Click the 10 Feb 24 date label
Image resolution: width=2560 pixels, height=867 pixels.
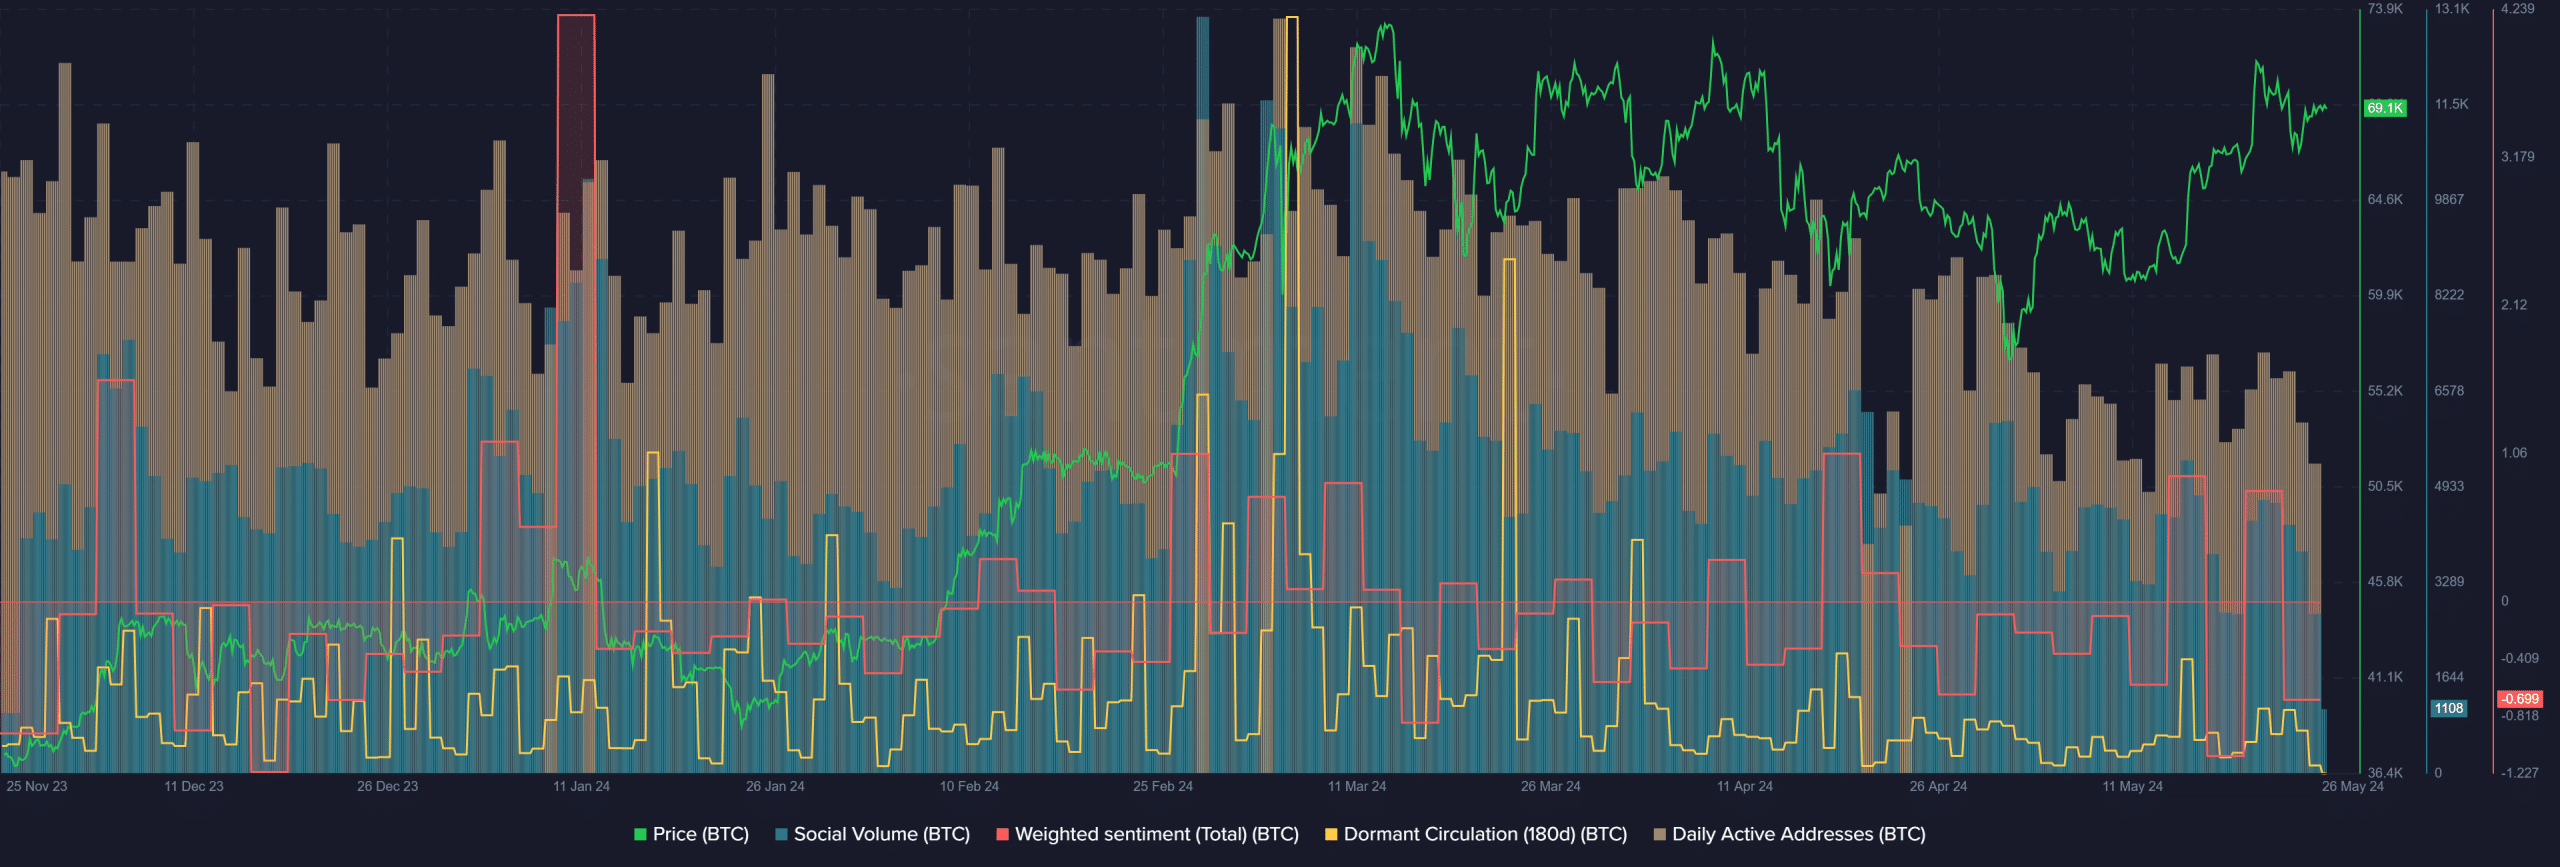click(x=969, y=786)
